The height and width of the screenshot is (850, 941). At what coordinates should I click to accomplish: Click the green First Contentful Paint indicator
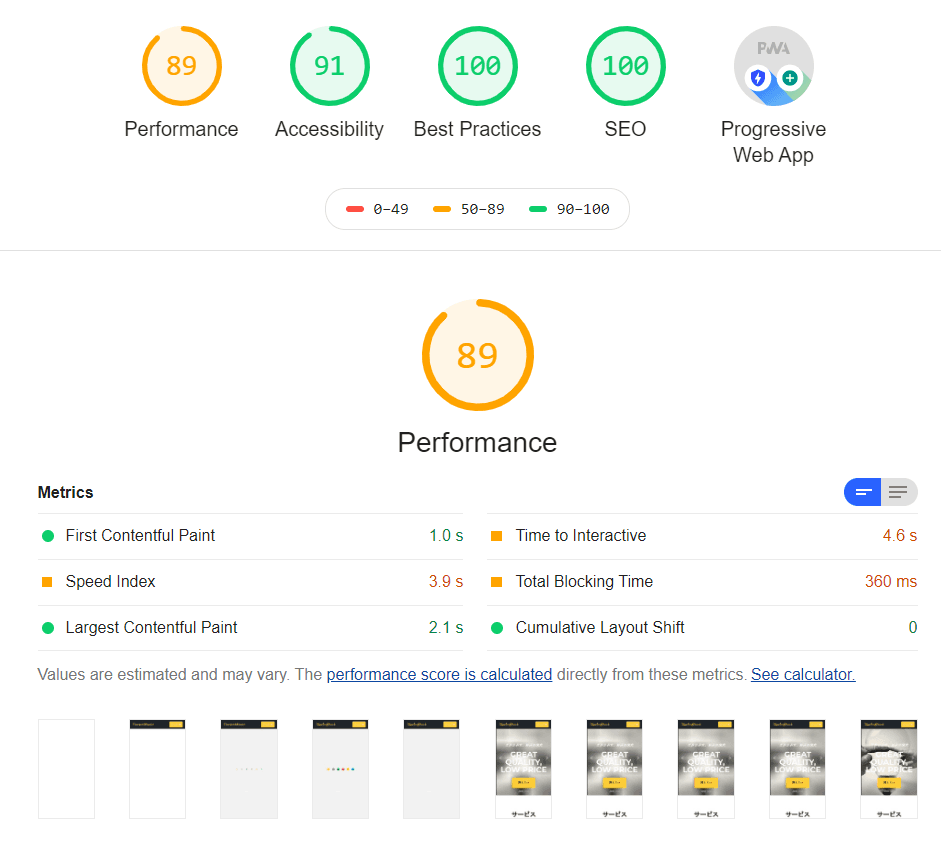pos(47,536)
